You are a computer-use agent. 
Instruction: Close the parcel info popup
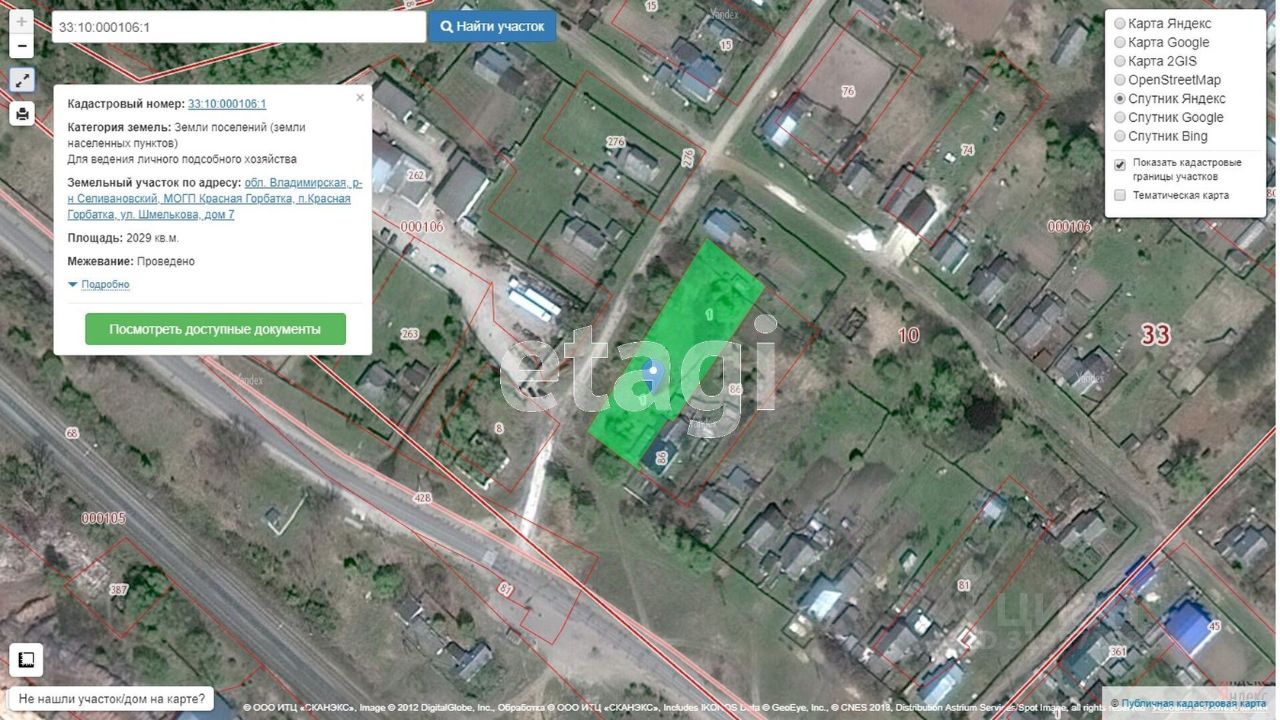pos(360,98)
